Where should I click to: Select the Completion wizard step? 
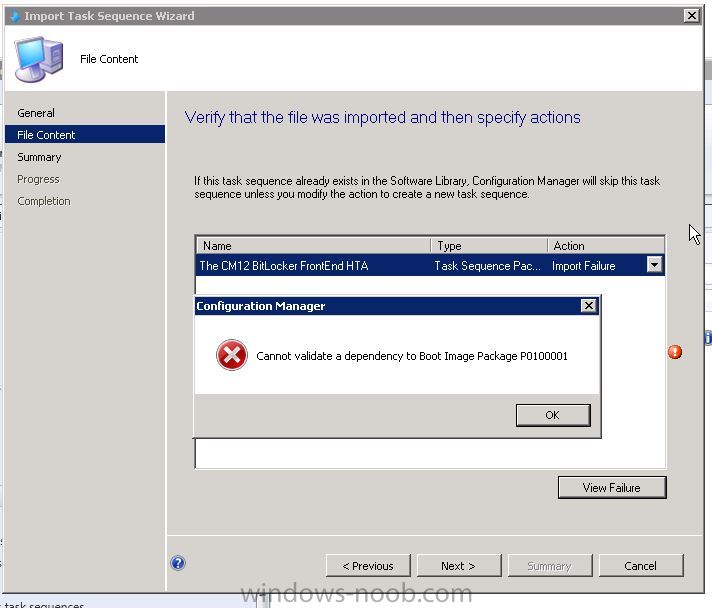pos(44,201)
